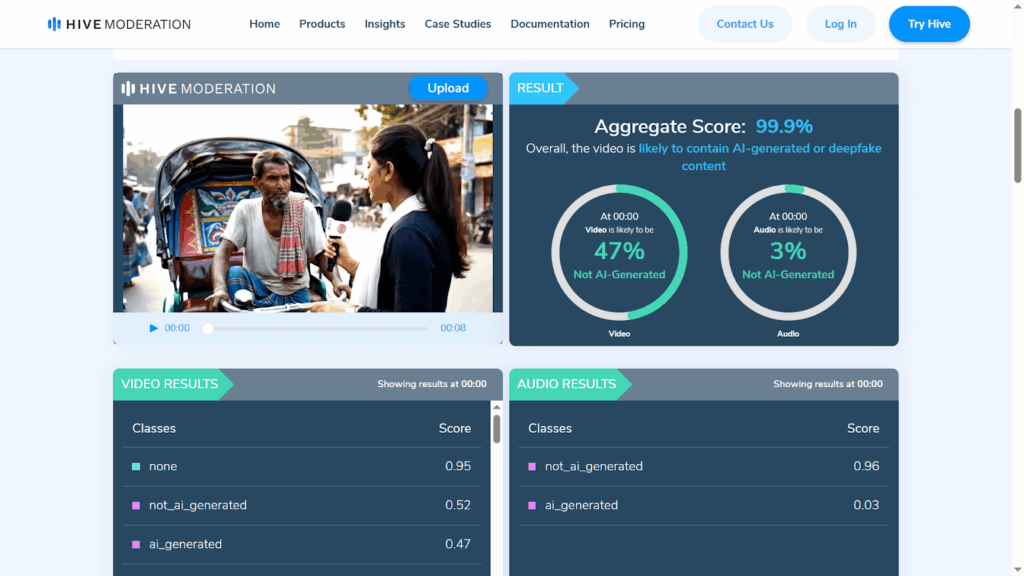1024x576 pixels.
Task: Click the 0.96 audio score value
Action: point(866,466)
